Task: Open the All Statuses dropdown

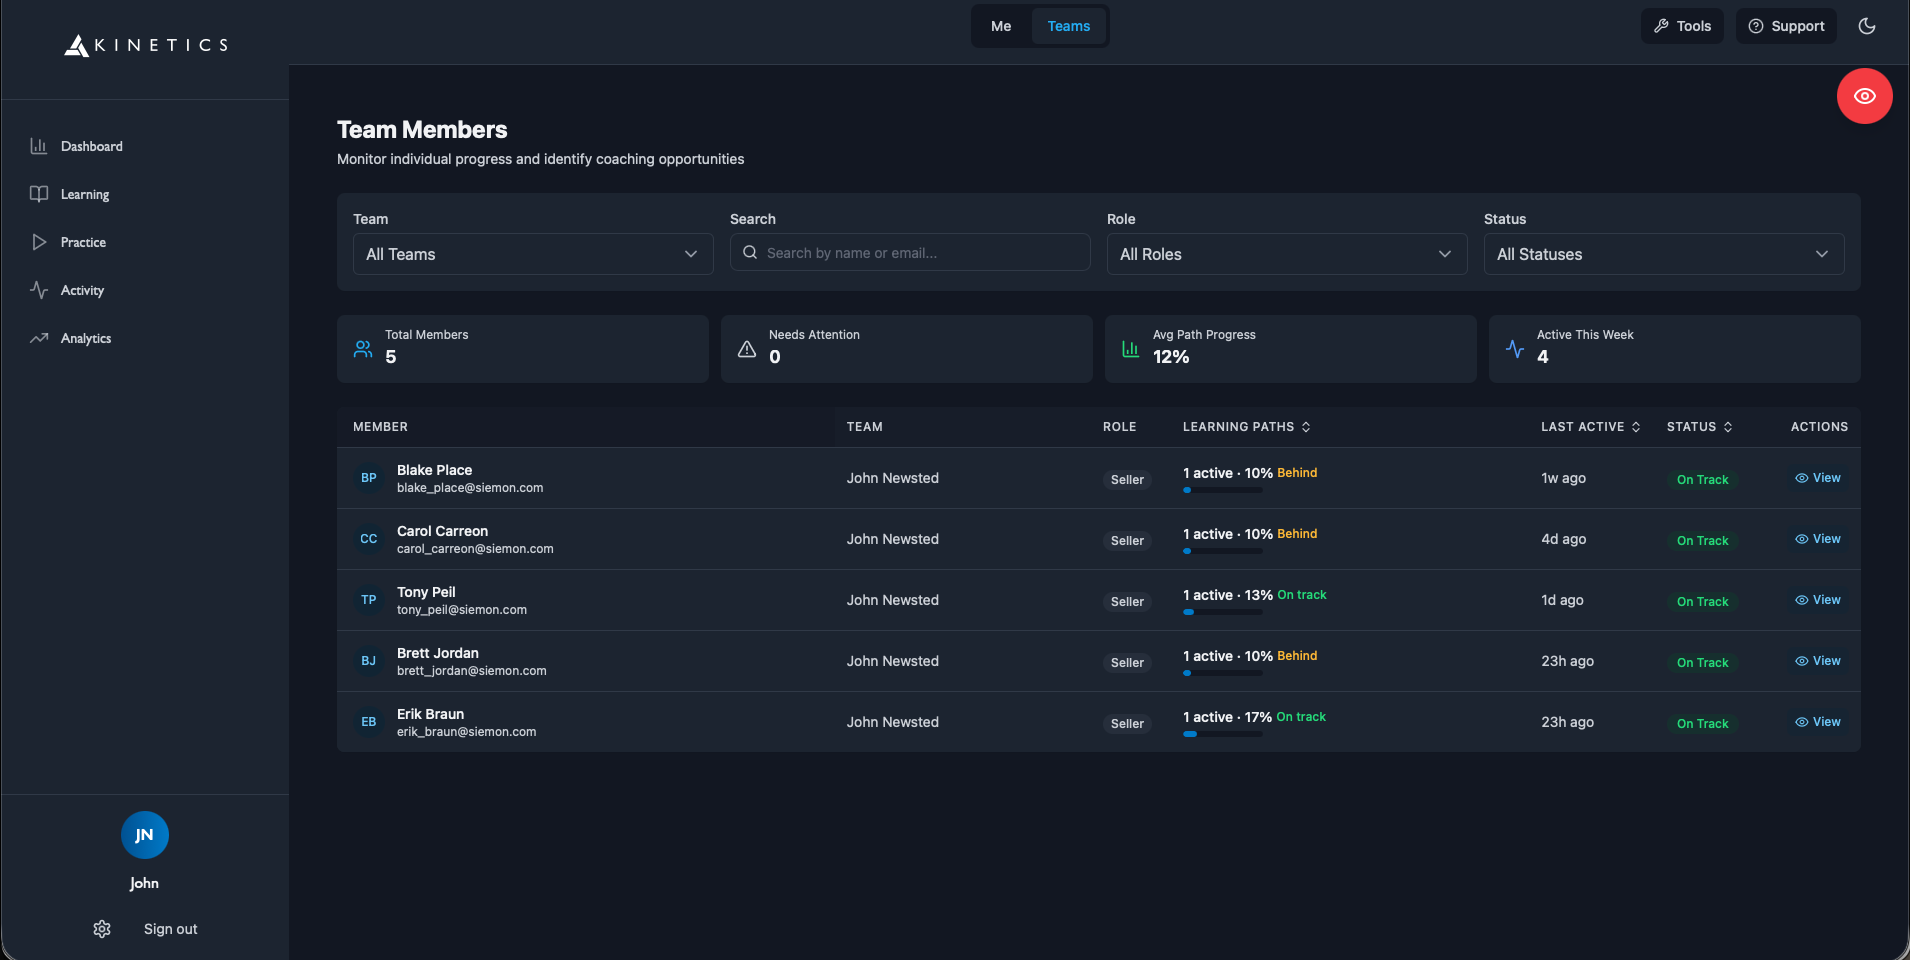Action: [1663, 254]
